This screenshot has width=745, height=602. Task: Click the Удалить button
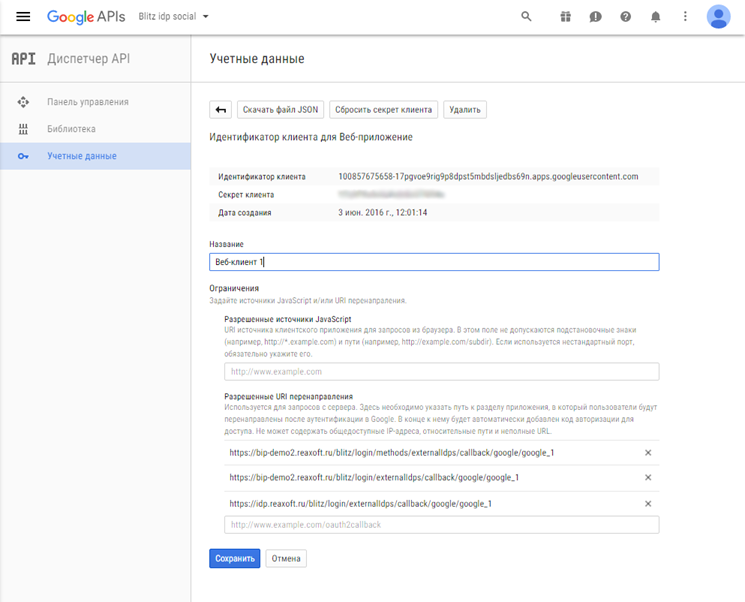465,110
